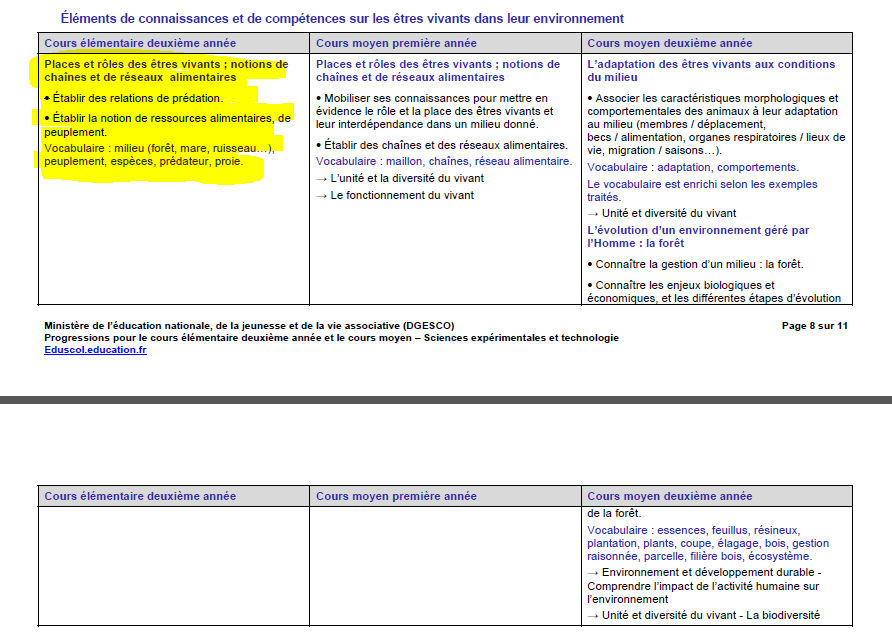Select top table header Cours élémentaire deuxième année
Screen dimensions: 892x636
tap(140, 43)
